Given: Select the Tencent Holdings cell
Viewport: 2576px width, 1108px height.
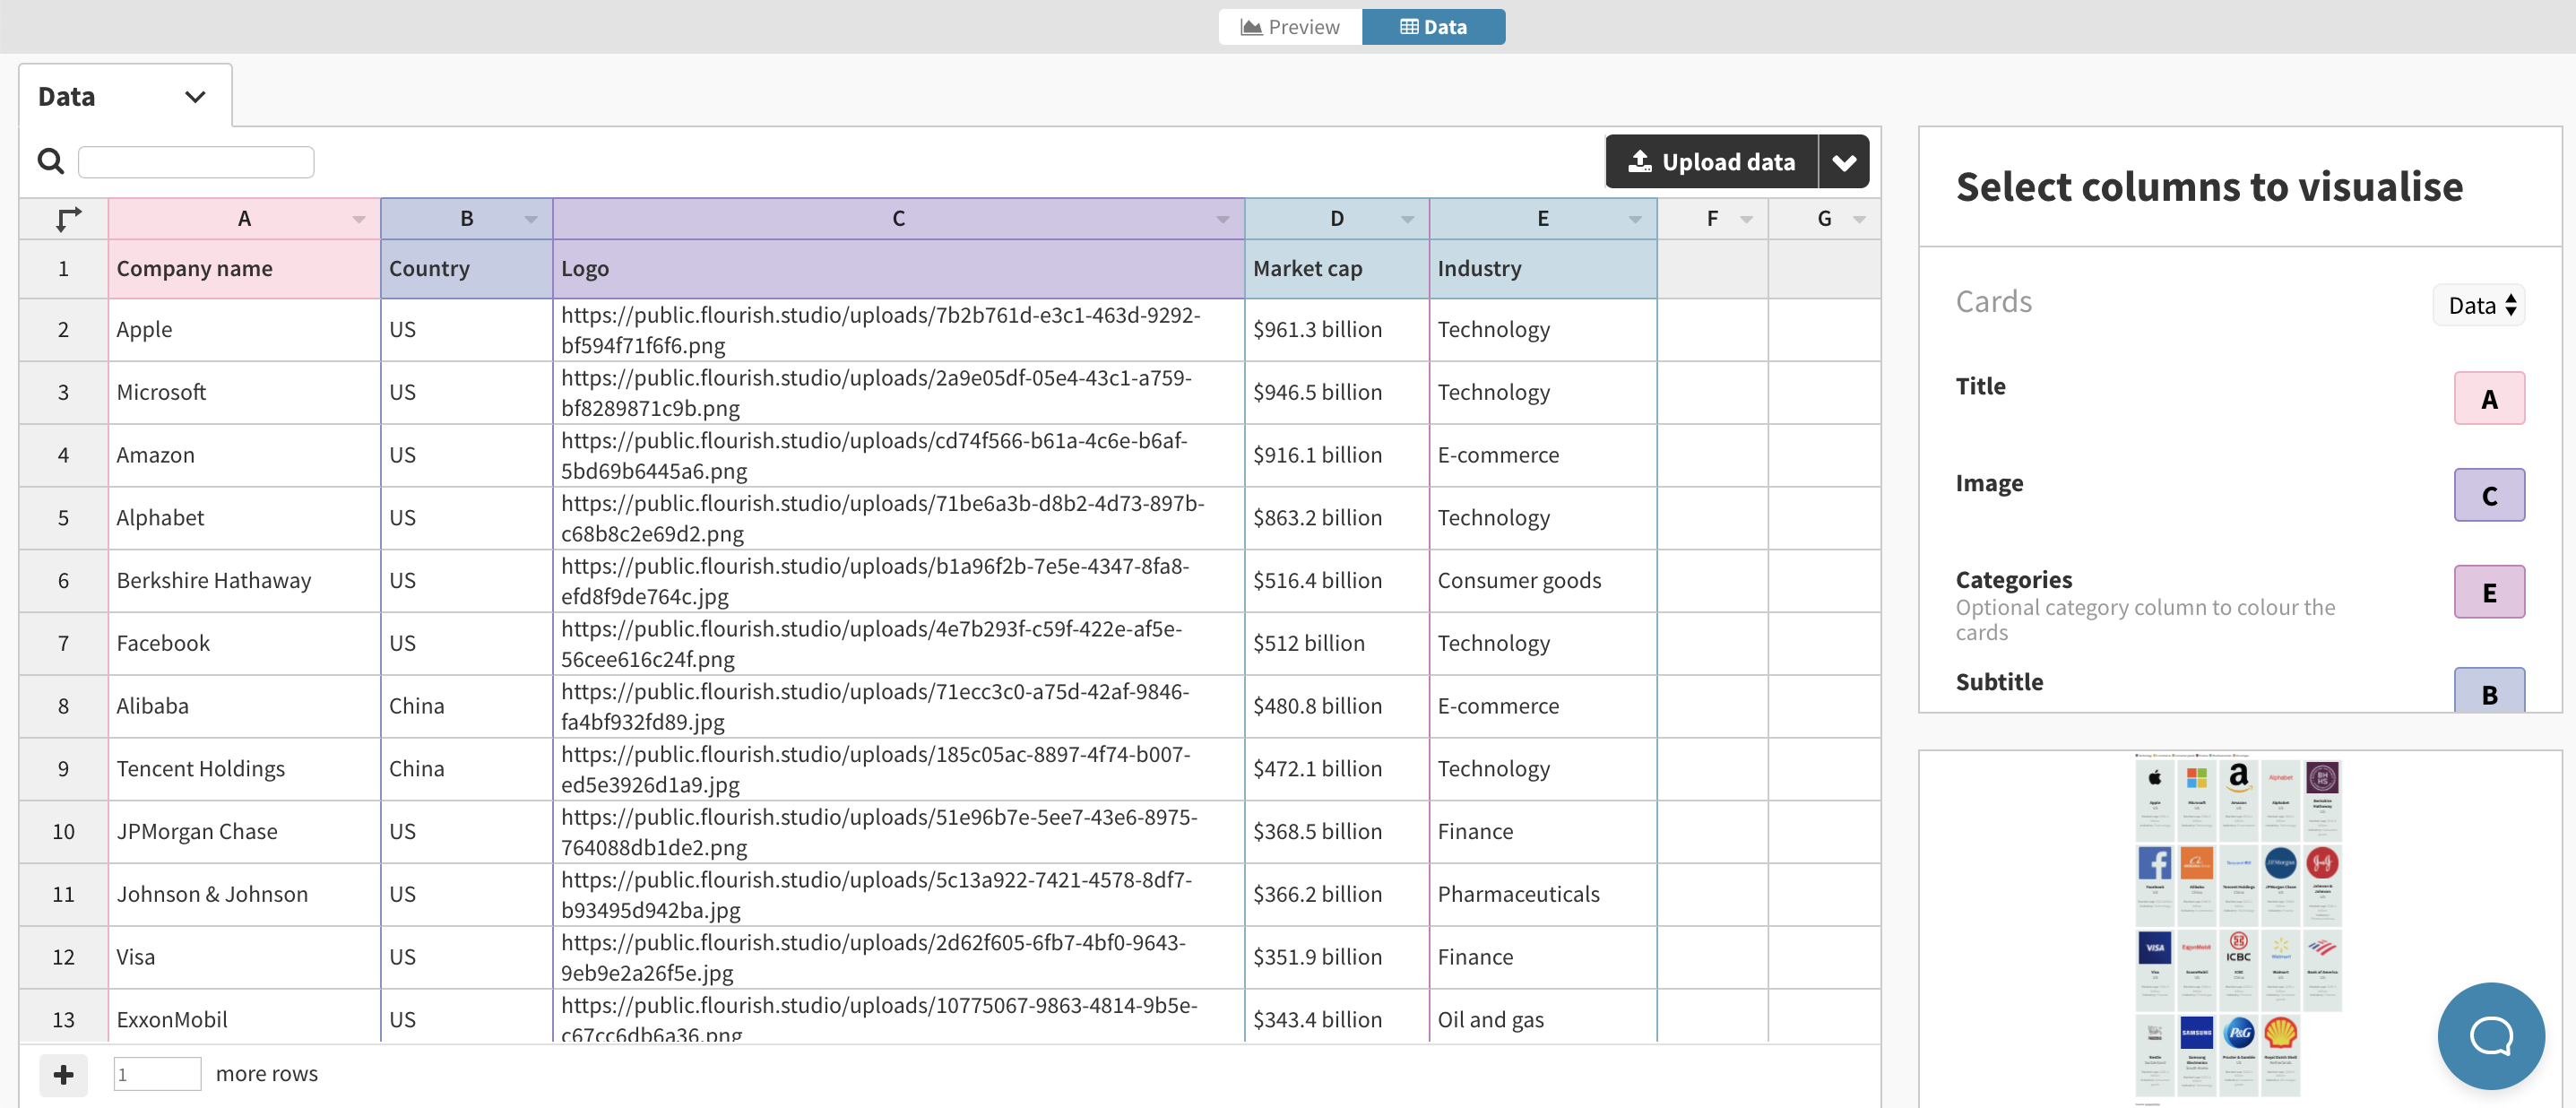Looking at the screenshot, I should tap(244, 770).
